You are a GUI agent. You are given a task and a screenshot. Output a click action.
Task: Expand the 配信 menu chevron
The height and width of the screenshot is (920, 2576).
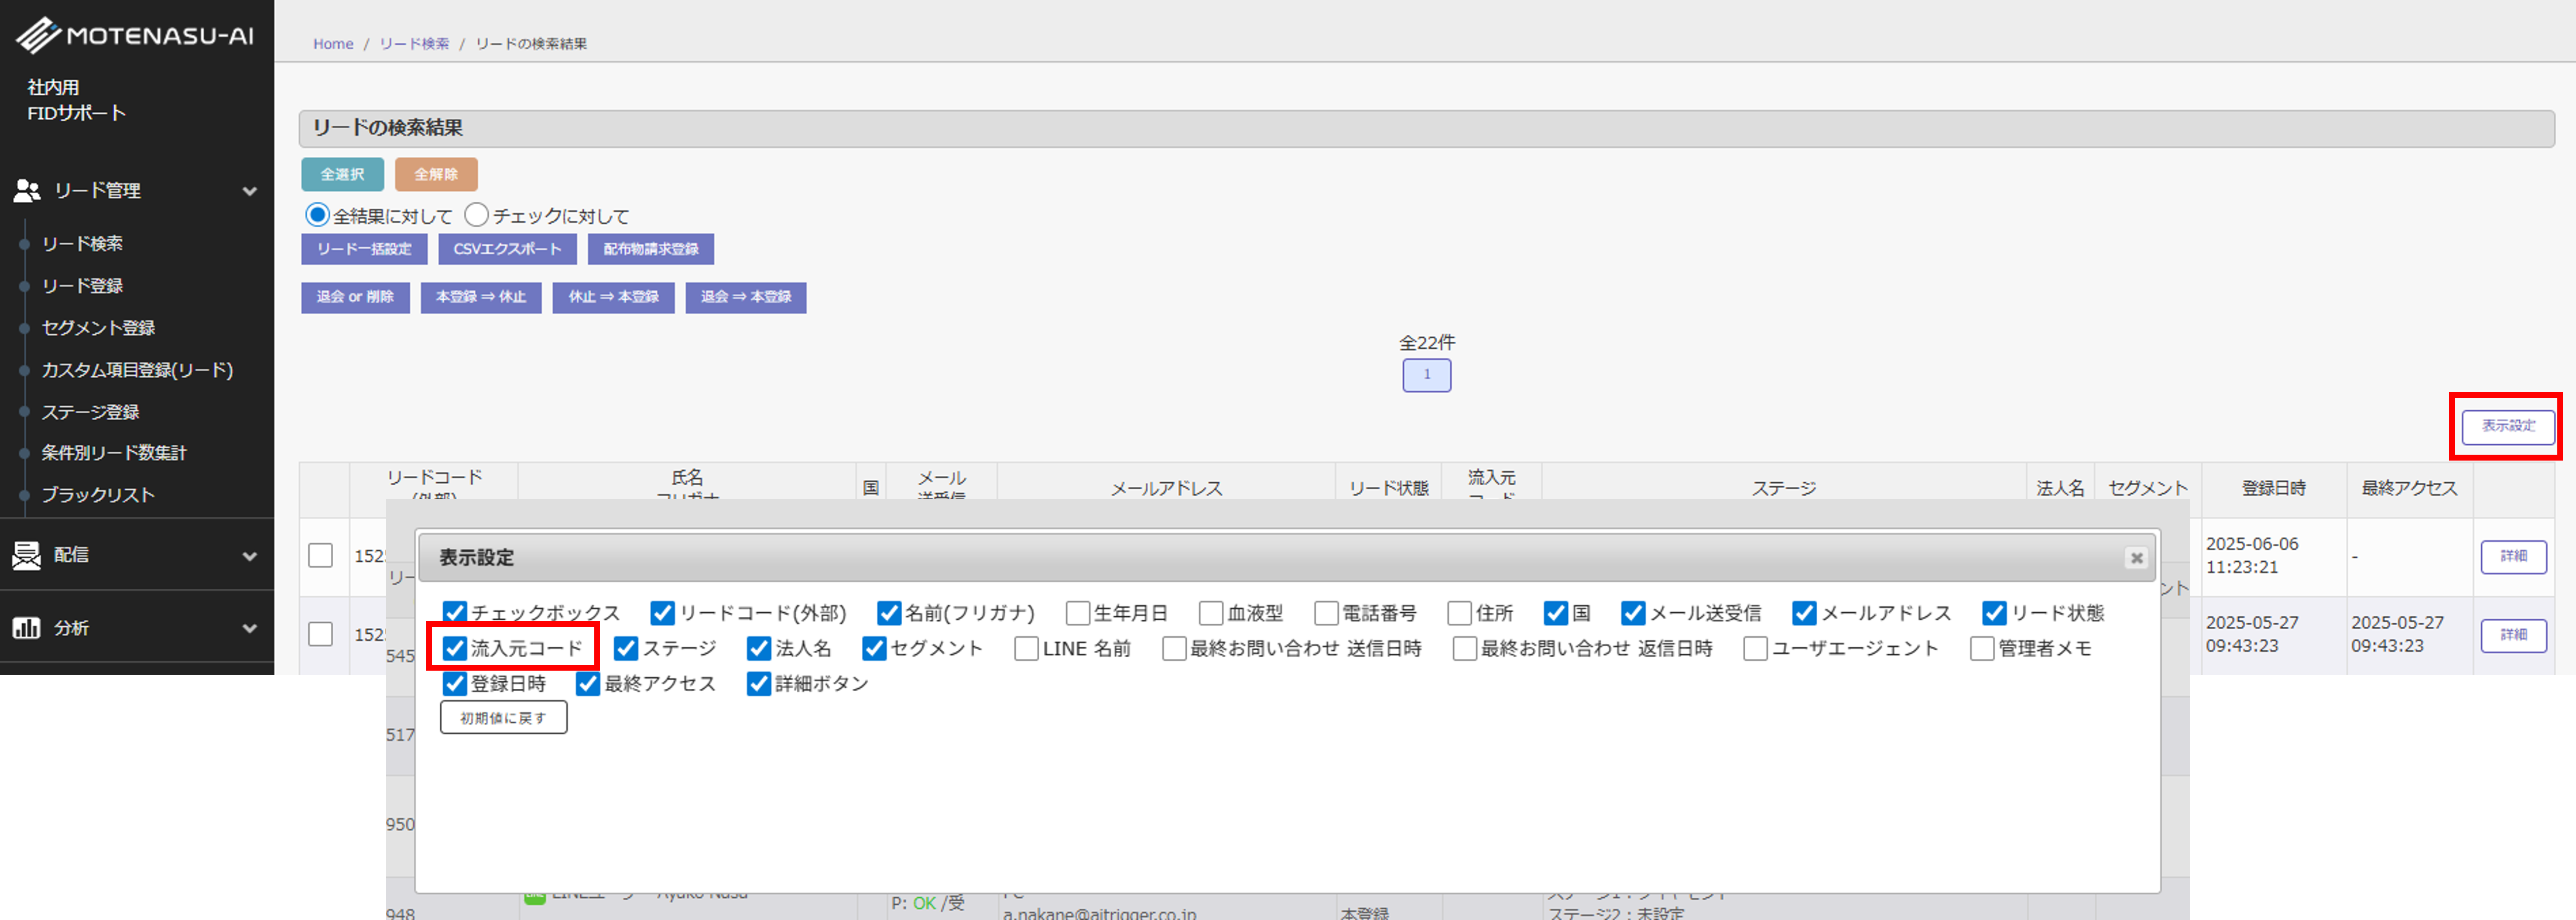[x=250, y=556]
